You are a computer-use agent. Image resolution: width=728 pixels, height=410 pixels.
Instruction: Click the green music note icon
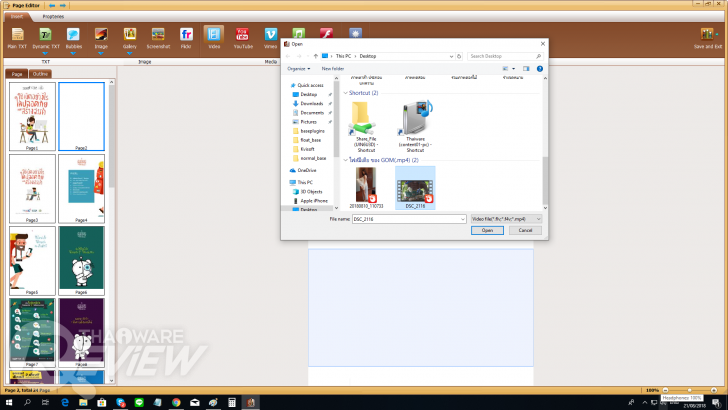coord(299,33)
